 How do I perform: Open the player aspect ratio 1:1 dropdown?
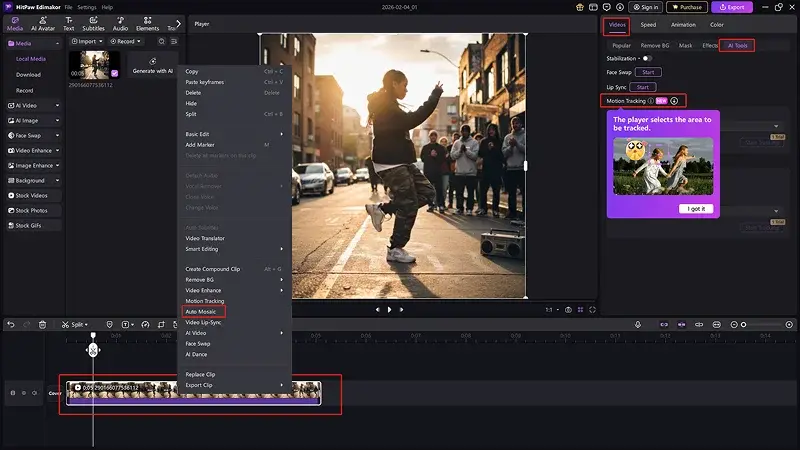coord(552,310)
